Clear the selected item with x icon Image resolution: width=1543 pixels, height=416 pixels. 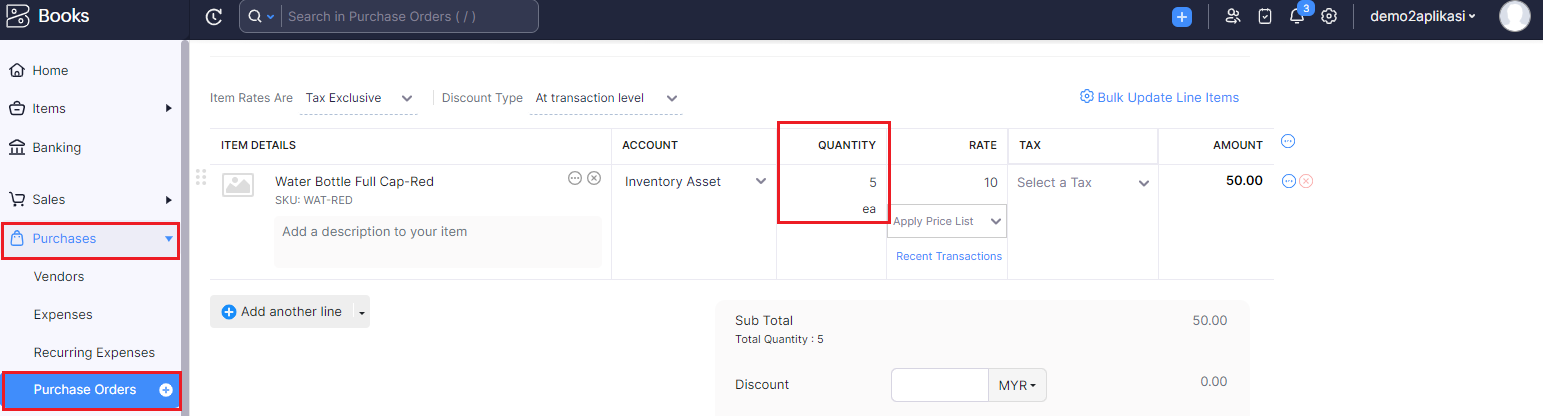point(594,178)
